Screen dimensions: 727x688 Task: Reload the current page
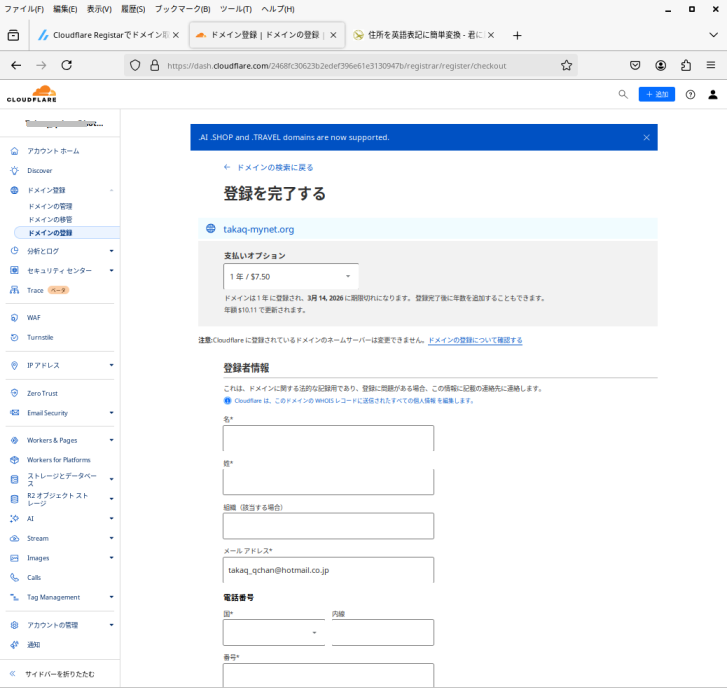66,65
